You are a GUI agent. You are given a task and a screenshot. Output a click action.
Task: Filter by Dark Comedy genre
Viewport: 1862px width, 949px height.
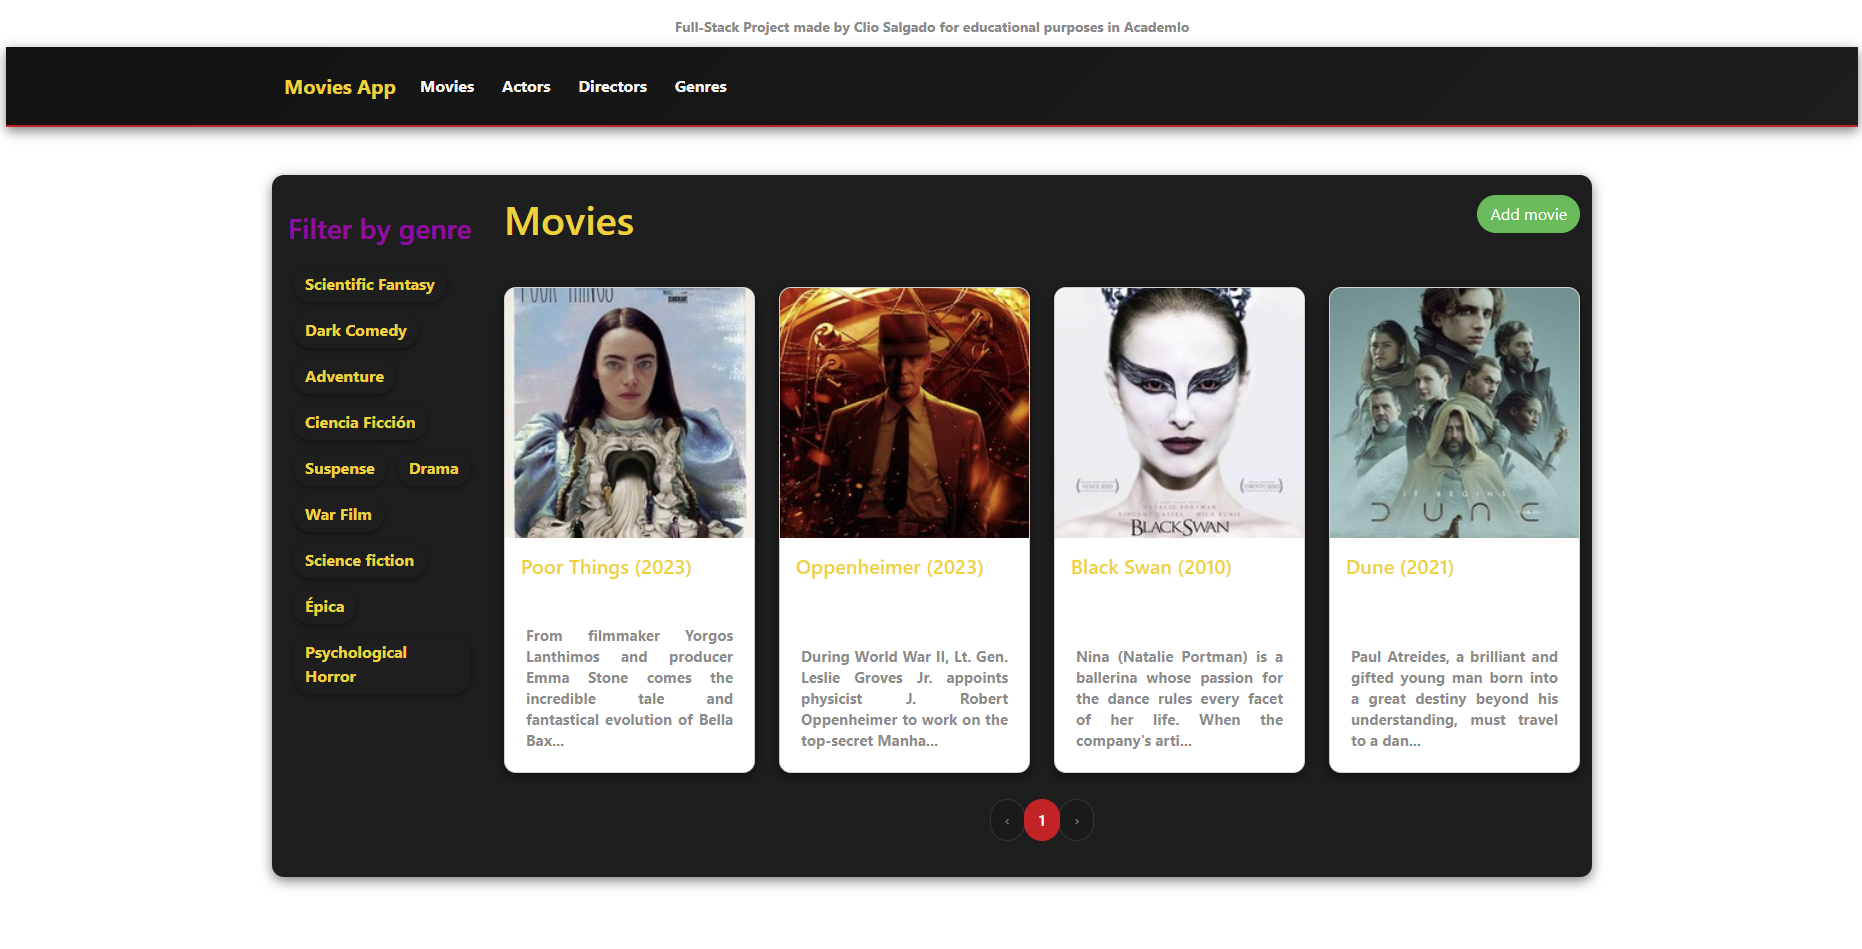(356, 331)
